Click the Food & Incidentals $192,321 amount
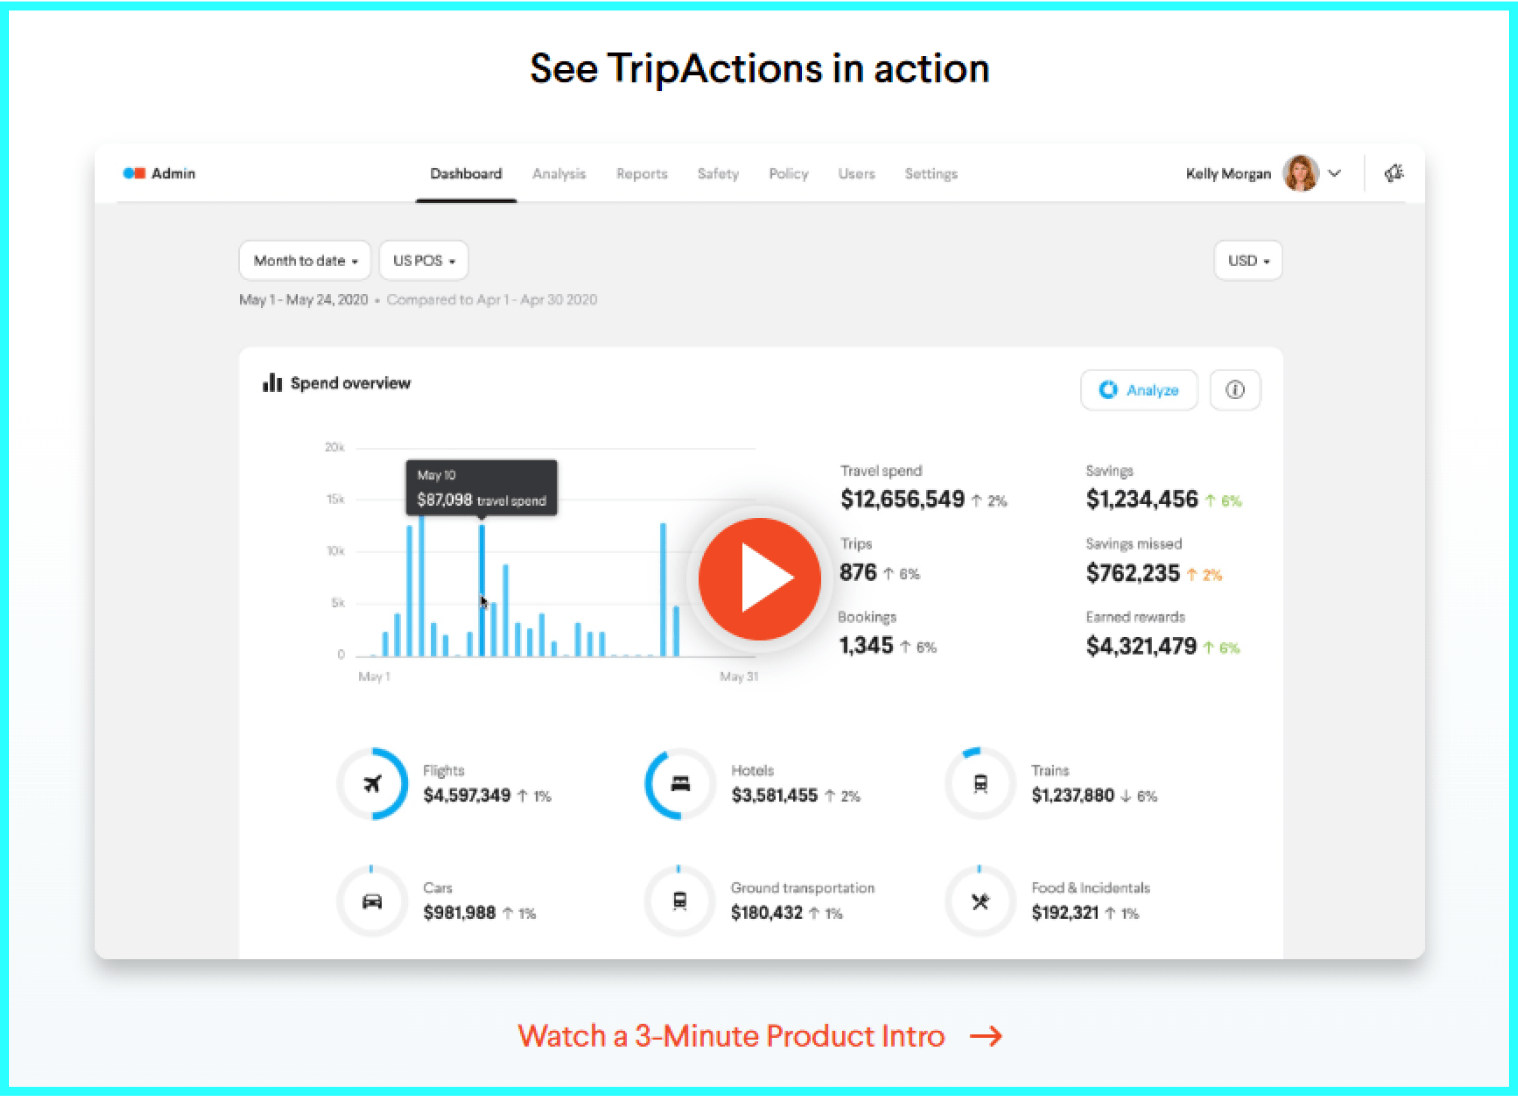This screenshot has width=1518, height=1096. tap(1065, 912)
